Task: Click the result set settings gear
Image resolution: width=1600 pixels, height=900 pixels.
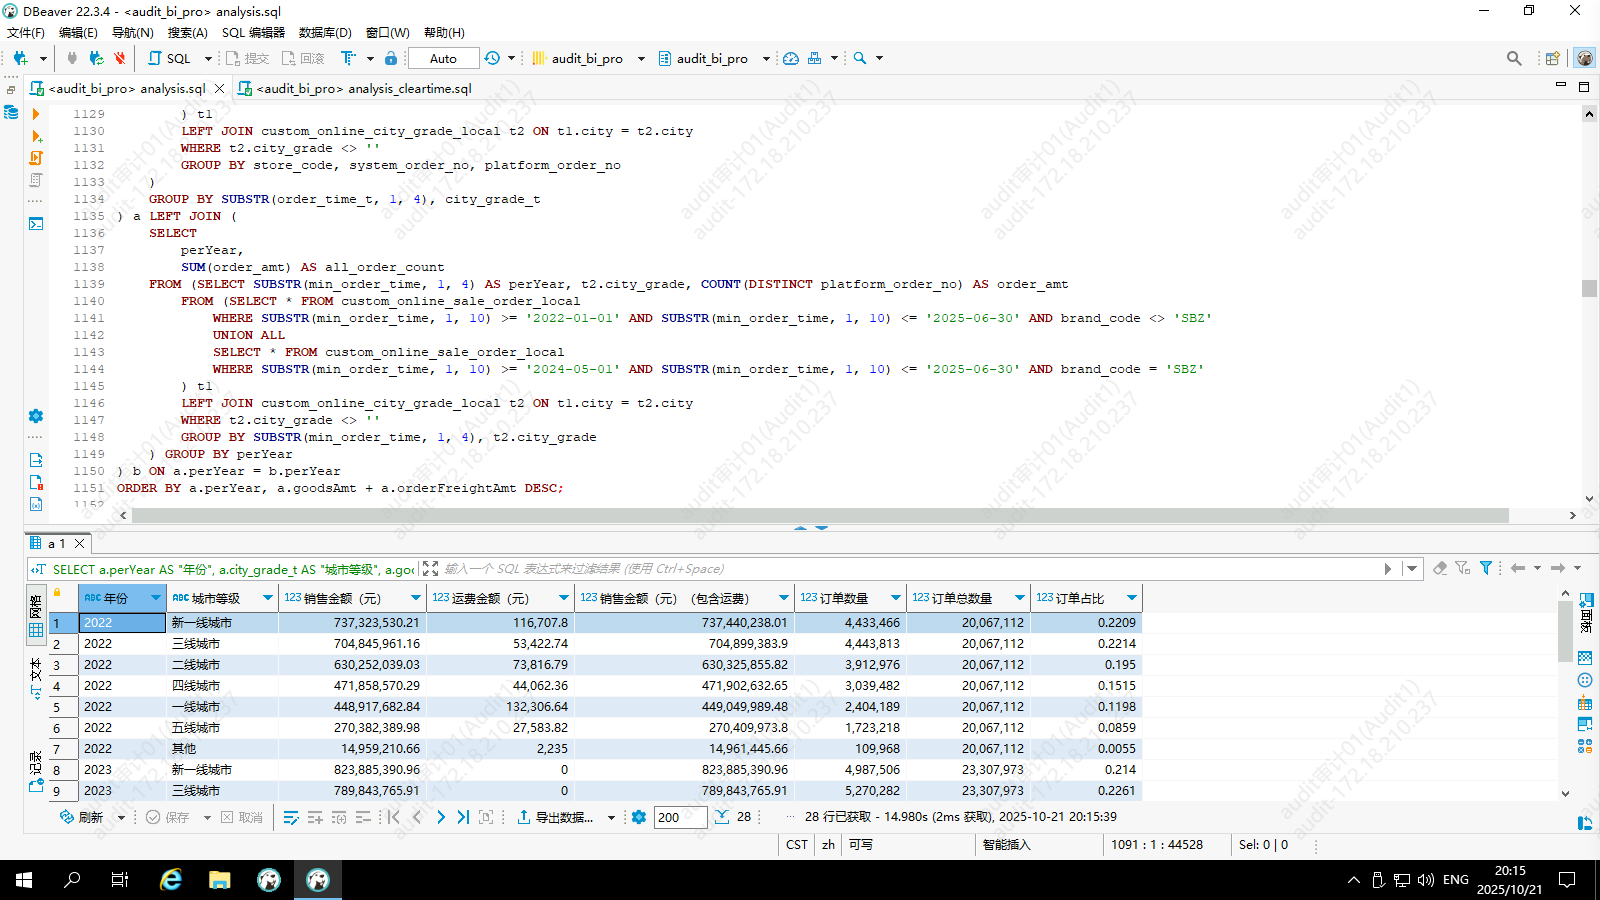Action: [x=639, y=817]
